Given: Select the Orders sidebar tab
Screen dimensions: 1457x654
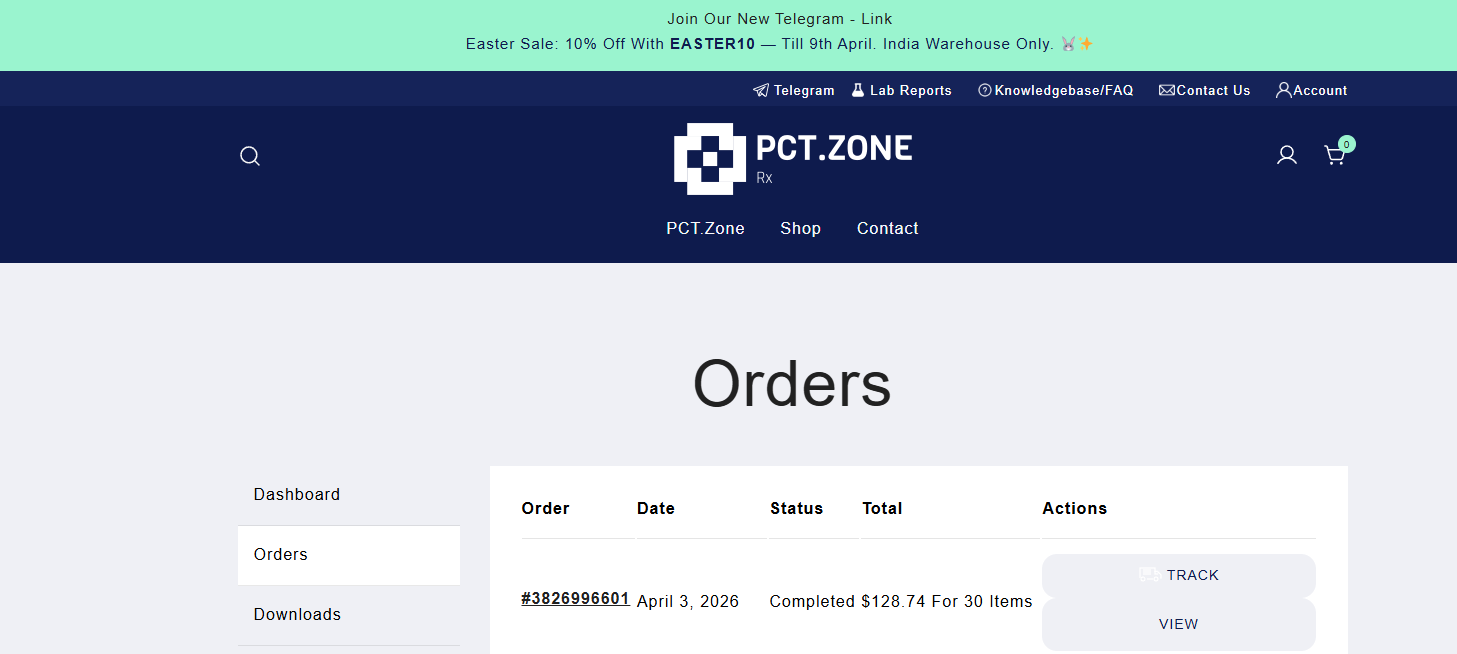Looking at the screenshot, I should [x=281, y=554].
